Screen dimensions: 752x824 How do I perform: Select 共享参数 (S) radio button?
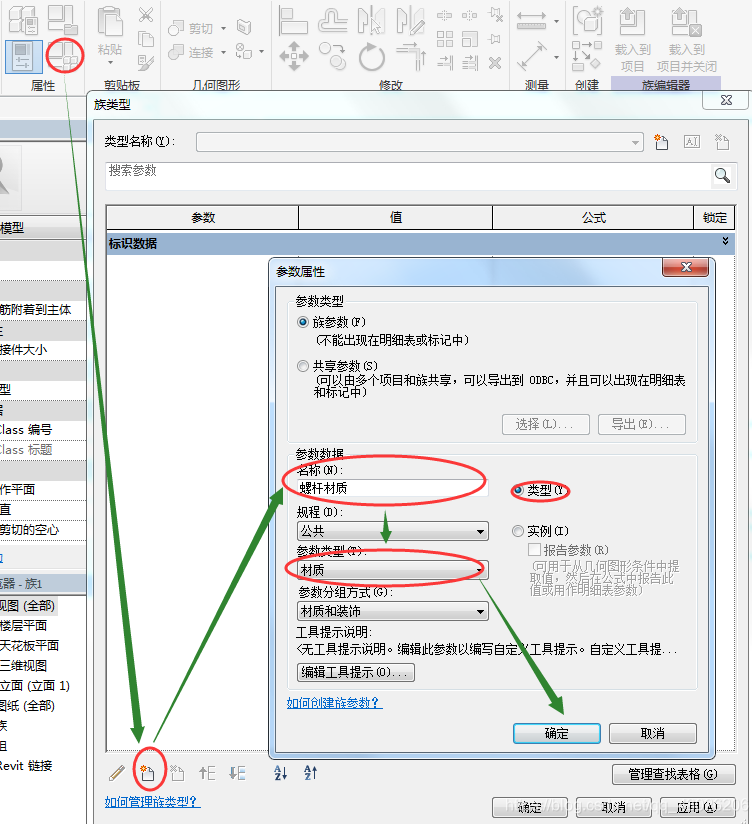point(303,366)
